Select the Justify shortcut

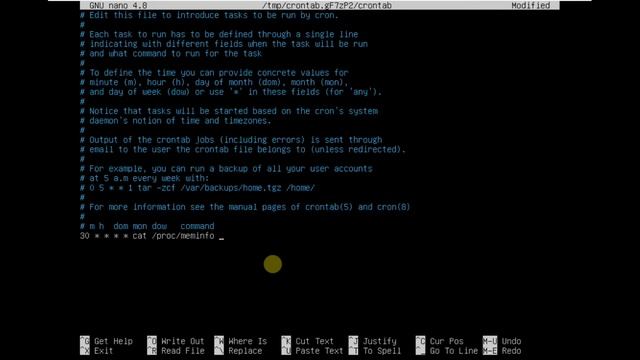(379, 341)
